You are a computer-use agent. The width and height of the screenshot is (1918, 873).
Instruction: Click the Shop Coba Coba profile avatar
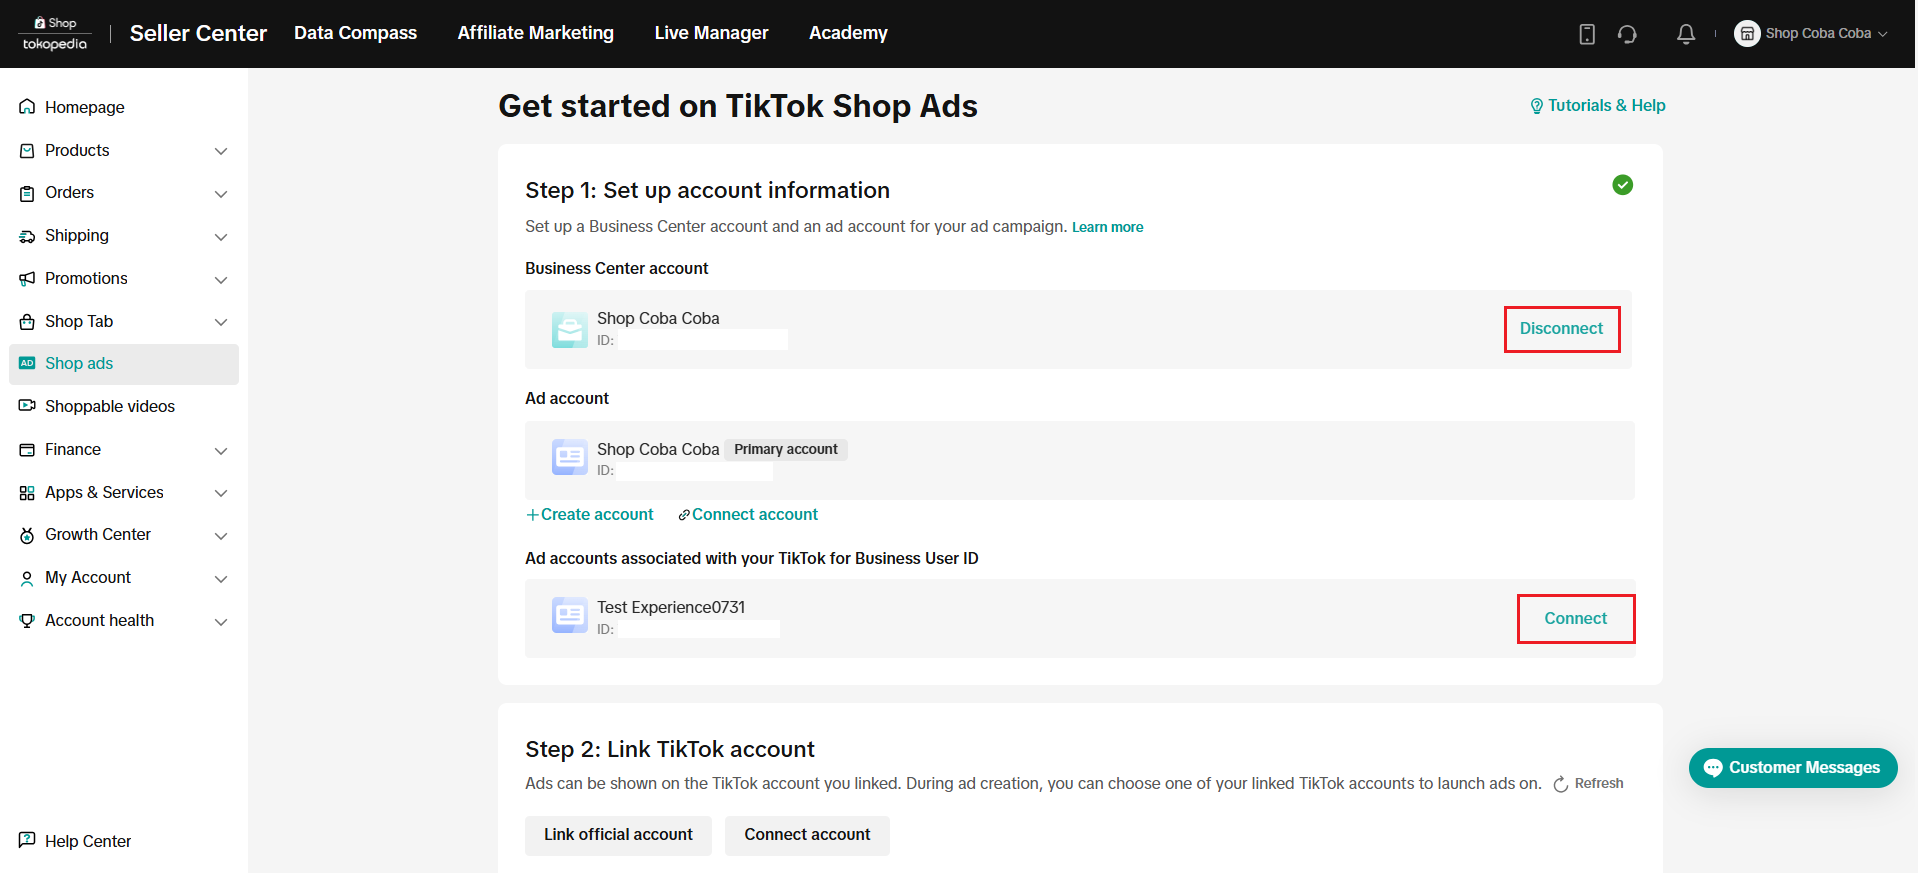1747,34
